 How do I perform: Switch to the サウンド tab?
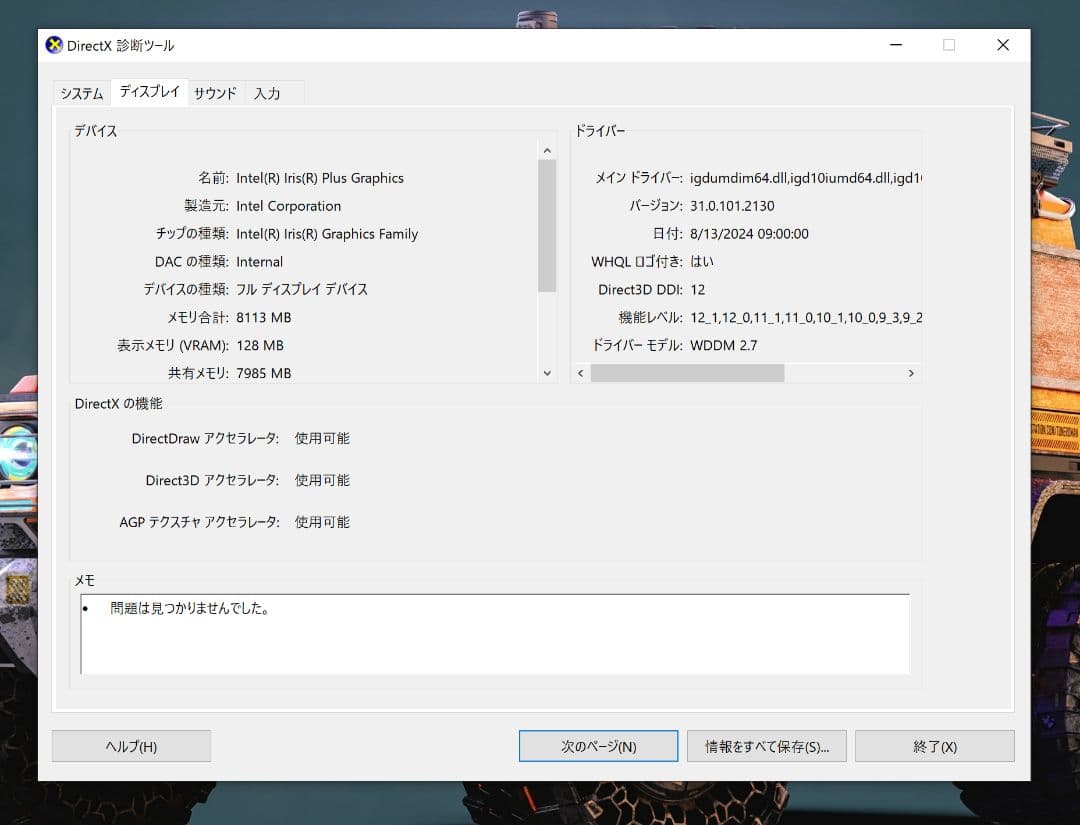click(x=215, y=92)
